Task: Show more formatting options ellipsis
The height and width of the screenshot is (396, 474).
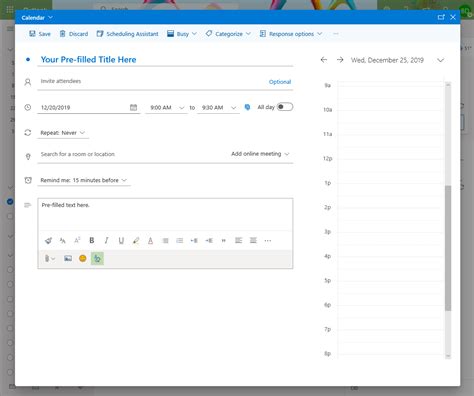Action: click(268, 240)
